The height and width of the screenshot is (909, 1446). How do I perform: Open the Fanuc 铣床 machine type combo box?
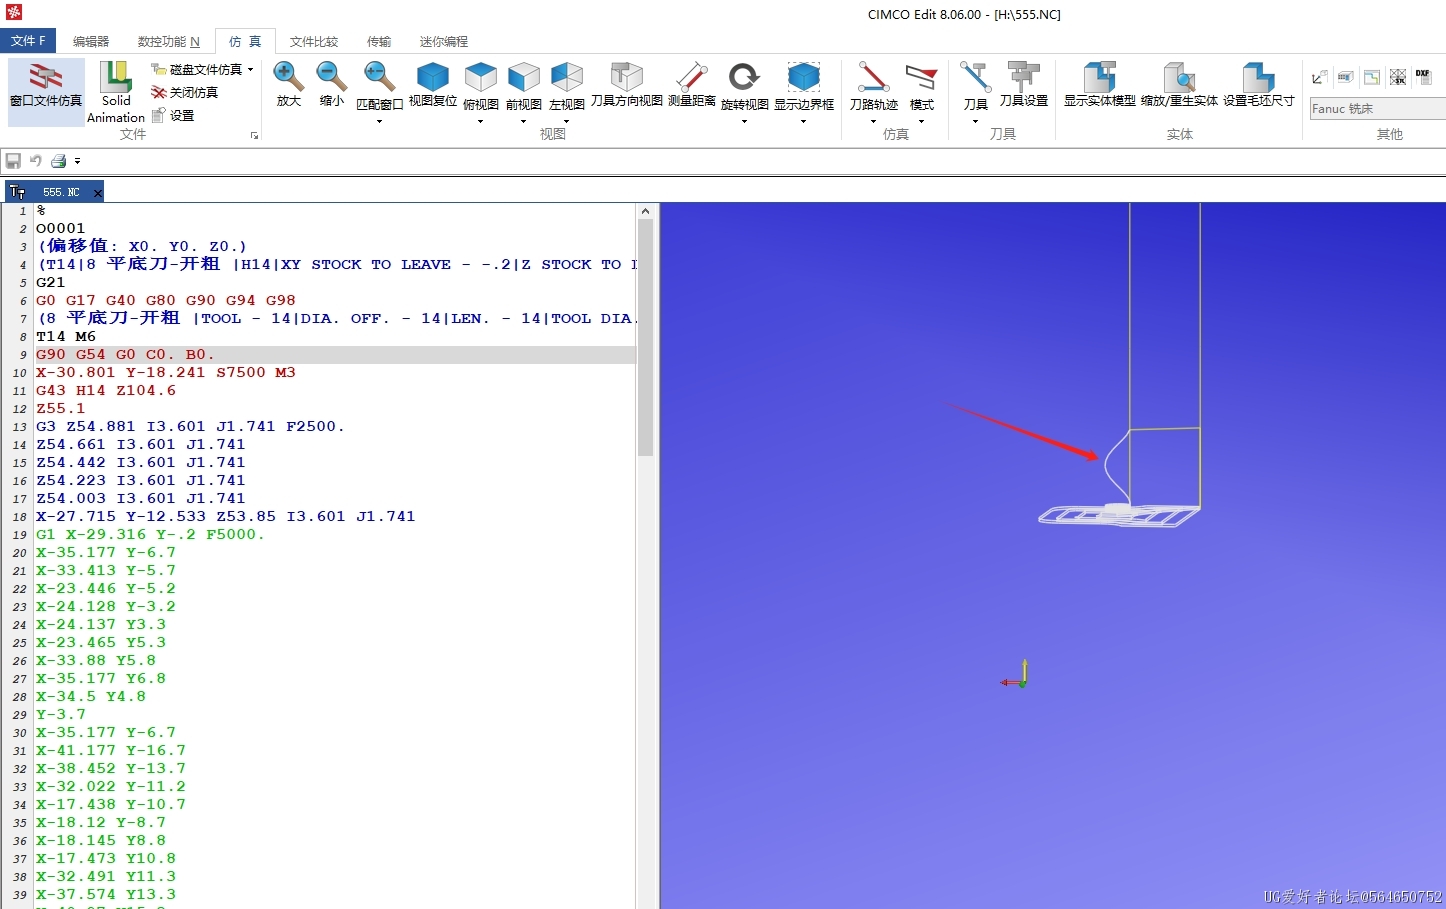coord(1377,108)
